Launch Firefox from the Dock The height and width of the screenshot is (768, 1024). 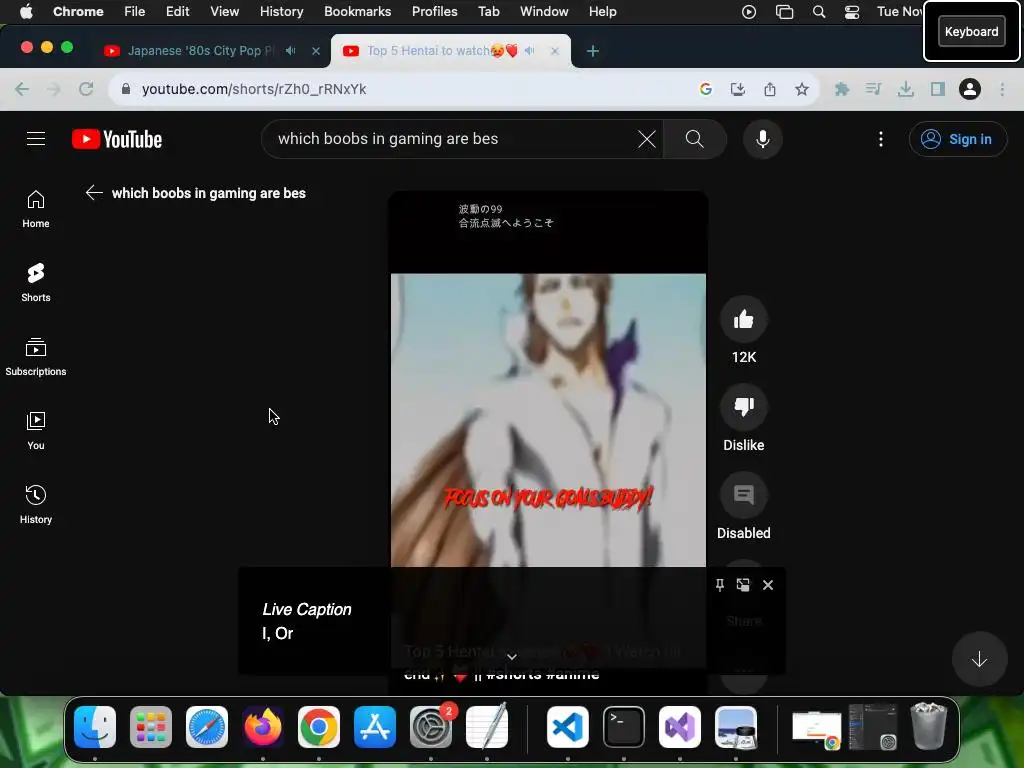click(x=263, y=727)
